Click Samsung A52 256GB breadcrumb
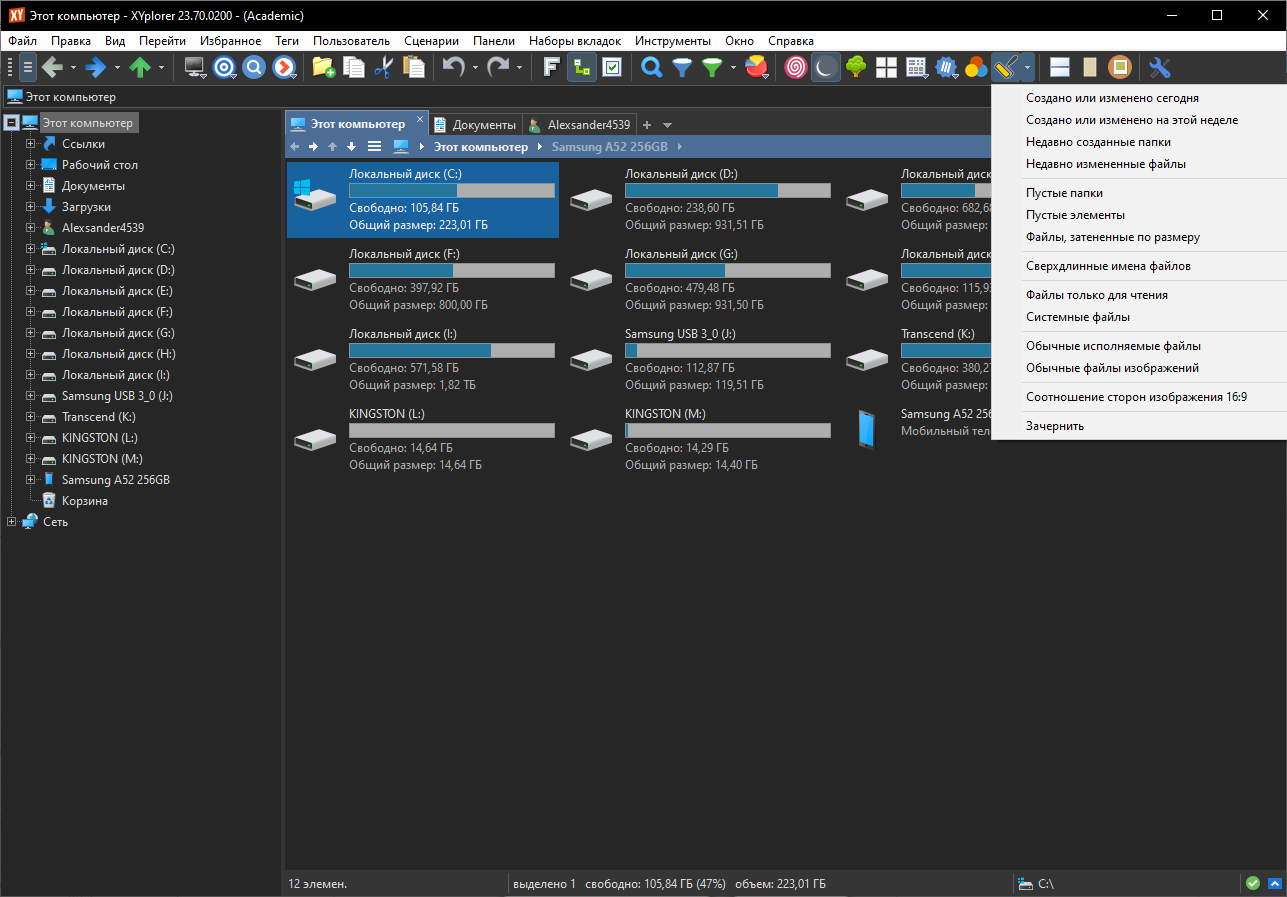 (610, 147)
